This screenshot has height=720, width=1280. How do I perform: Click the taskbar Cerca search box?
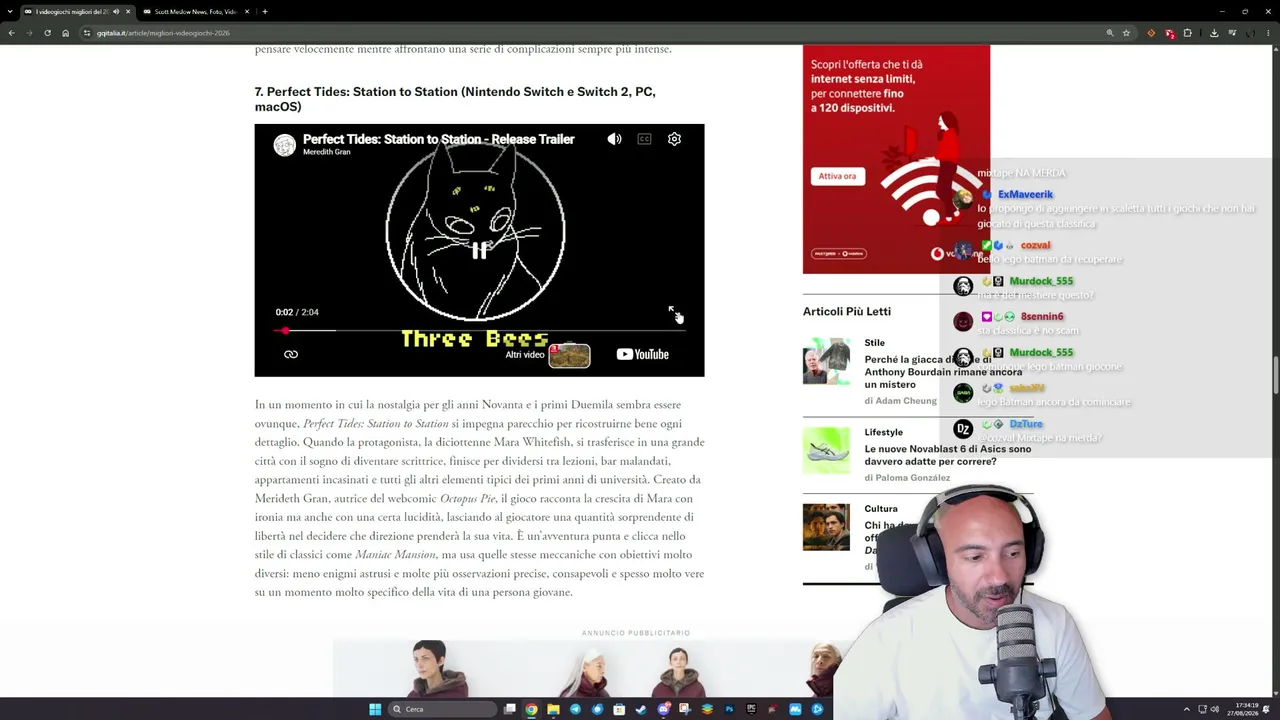[442, 709]
